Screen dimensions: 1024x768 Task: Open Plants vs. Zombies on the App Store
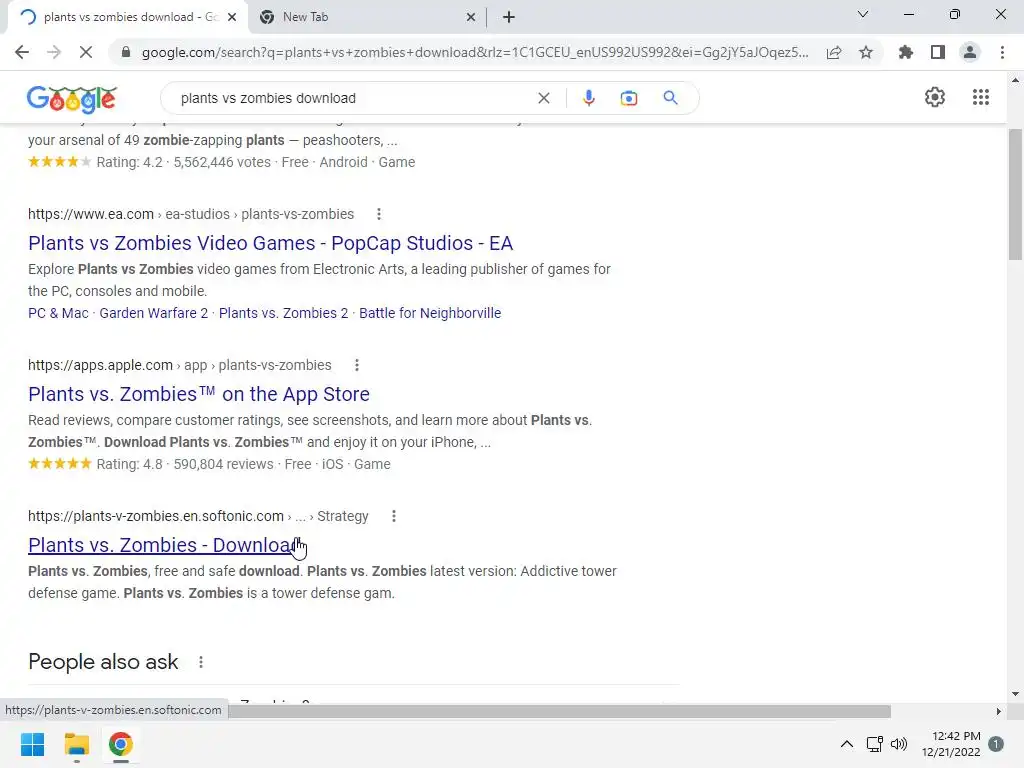point(199,394)
